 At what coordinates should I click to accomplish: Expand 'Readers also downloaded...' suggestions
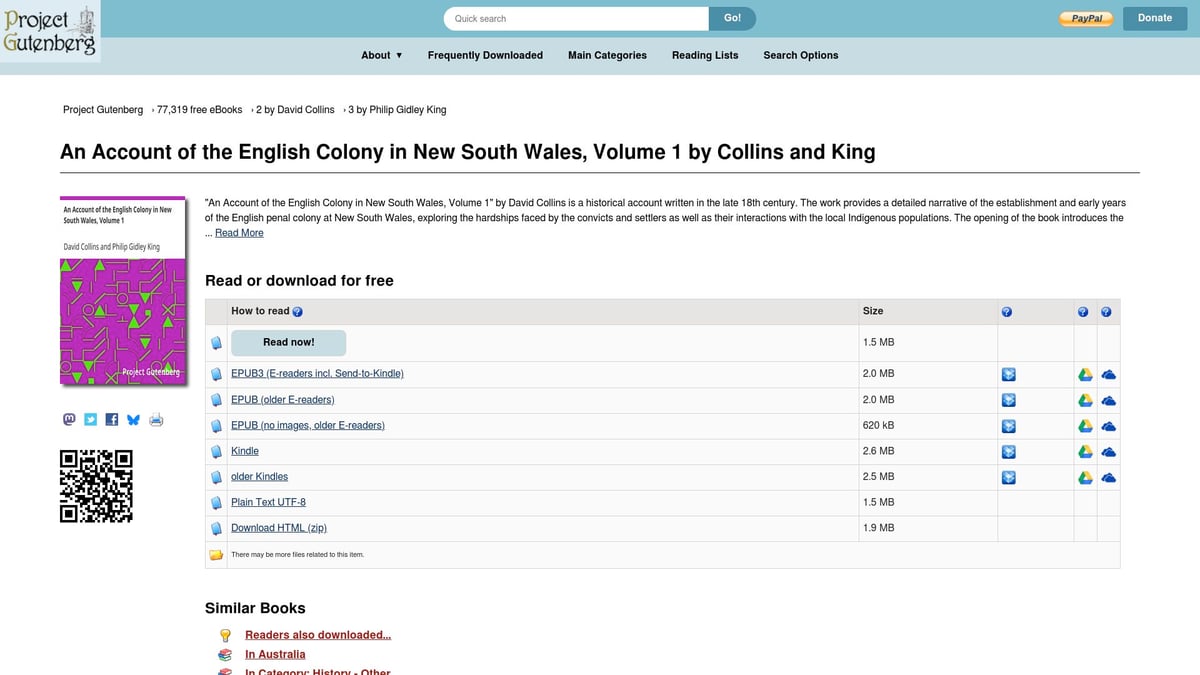pos(318,634)
